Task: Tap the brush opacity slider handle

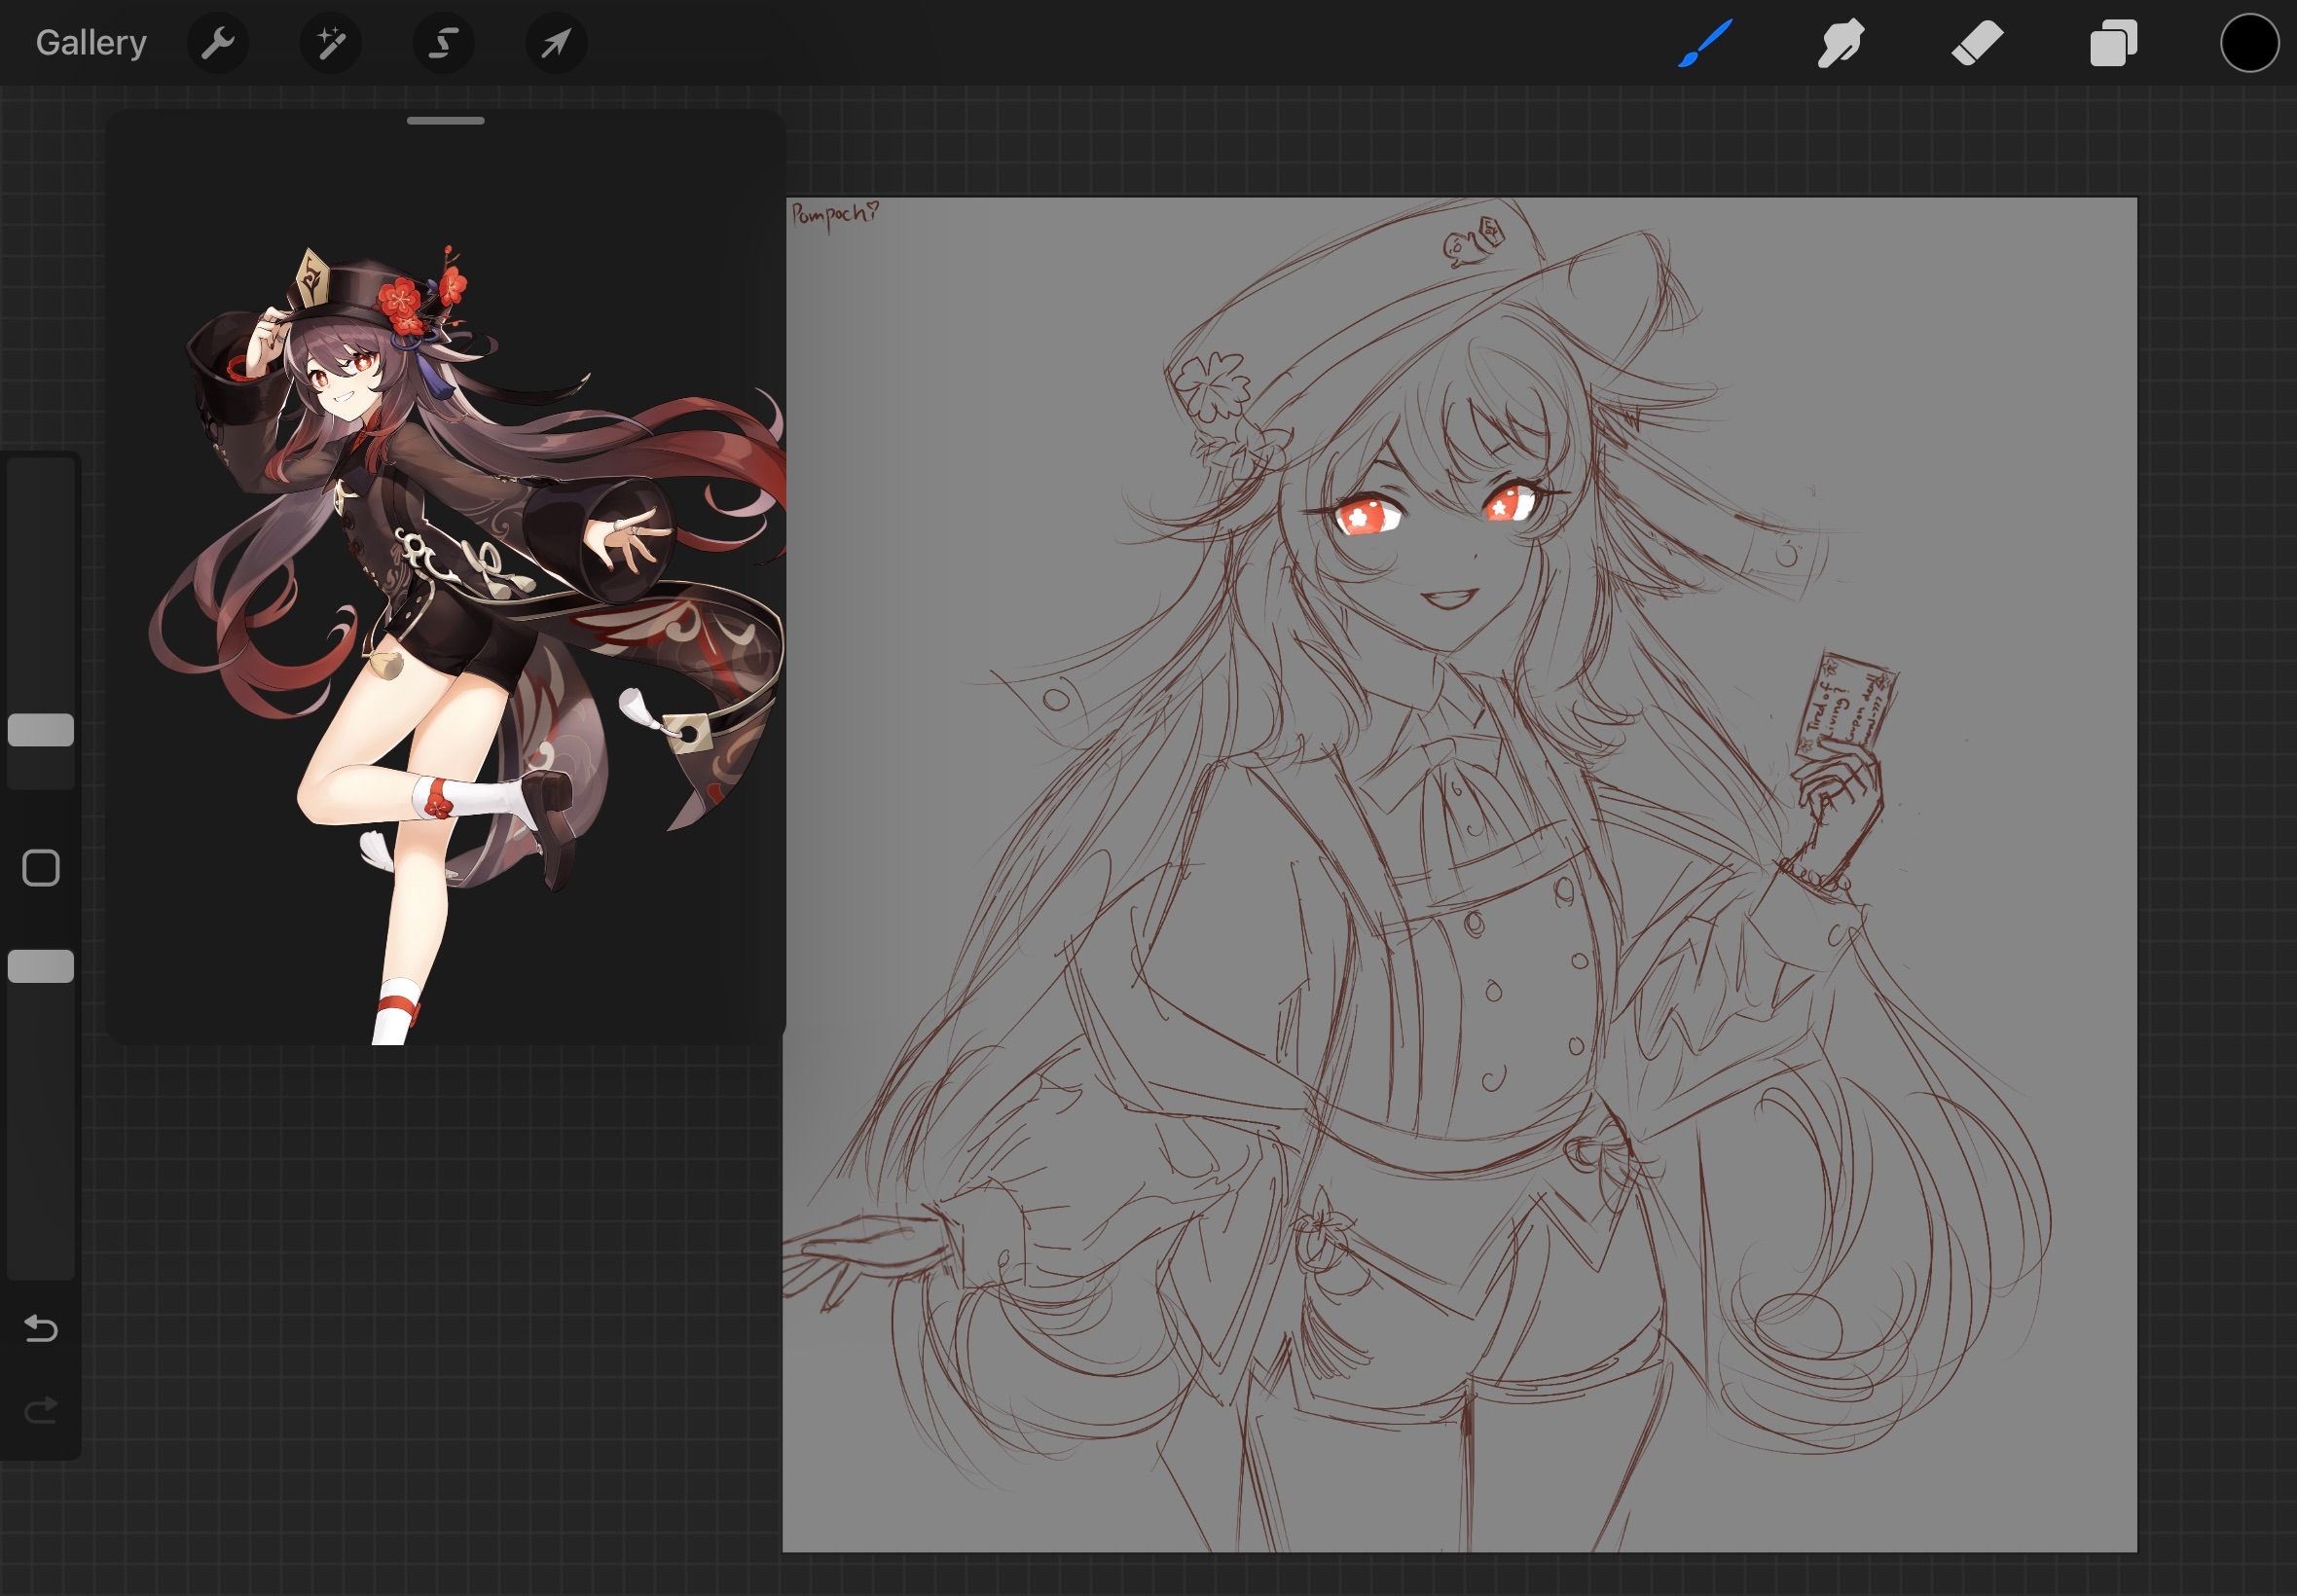Action: 41,966
